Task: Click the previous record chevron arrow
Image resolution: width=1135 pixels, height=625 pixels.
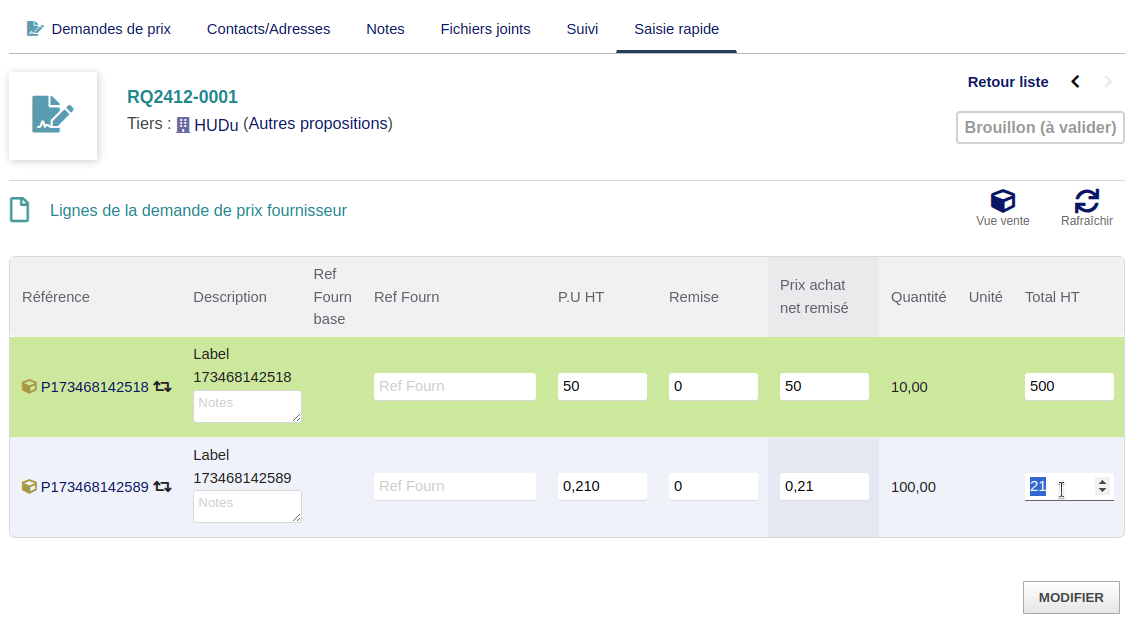Action: [x=1075, y=82]
